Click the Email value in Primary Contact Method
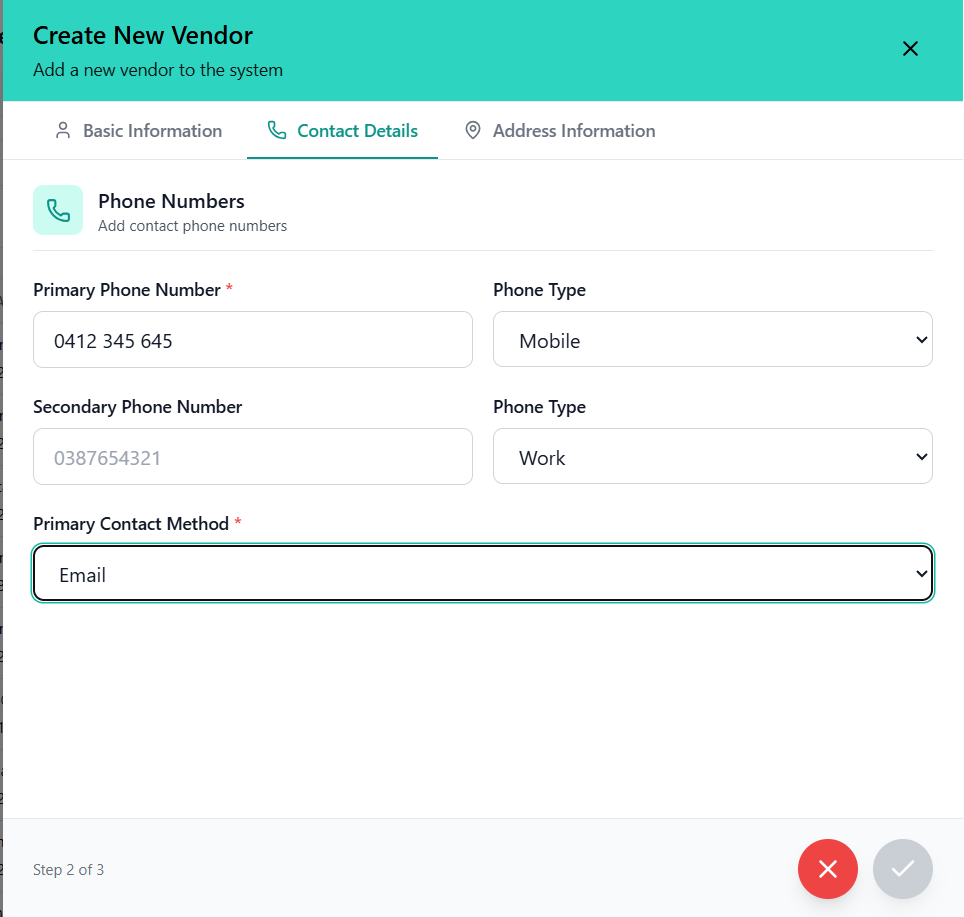The height and width of the screenshot is (917, 964). coord(81,574)
